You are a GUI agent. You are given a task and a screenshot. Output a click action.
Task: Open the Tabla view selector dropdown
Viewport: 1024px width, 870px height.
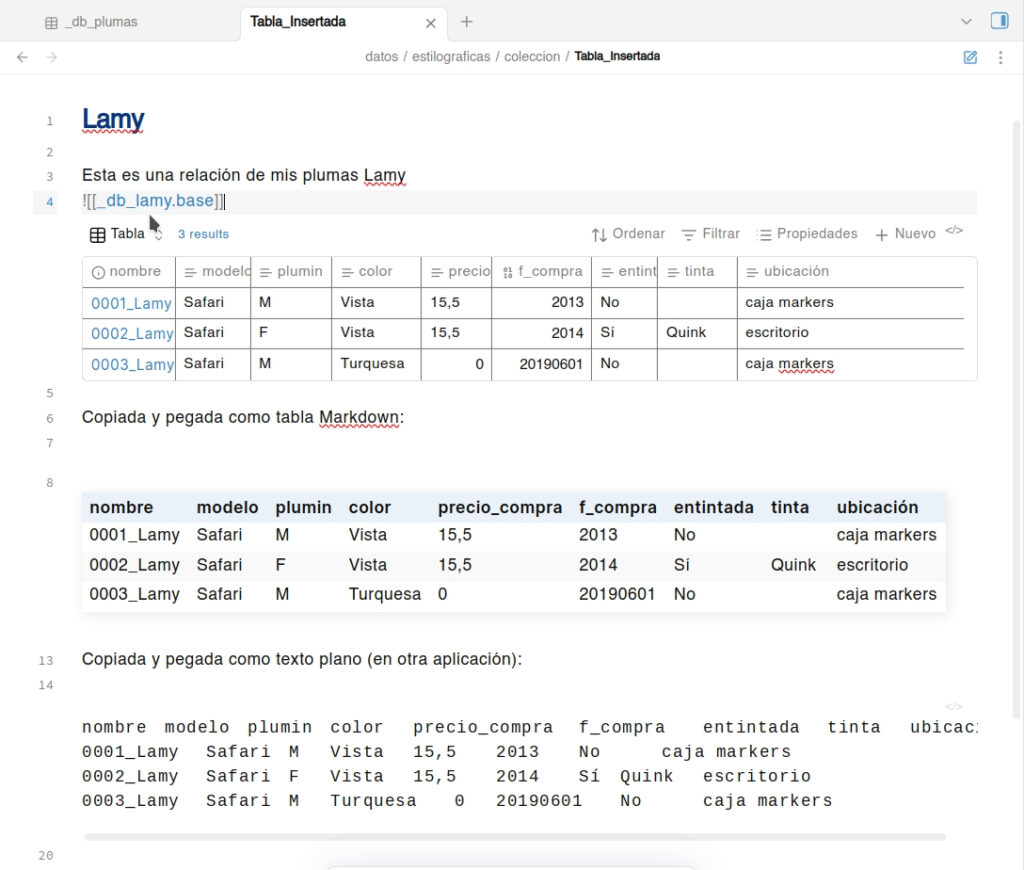tap(126, 234)
